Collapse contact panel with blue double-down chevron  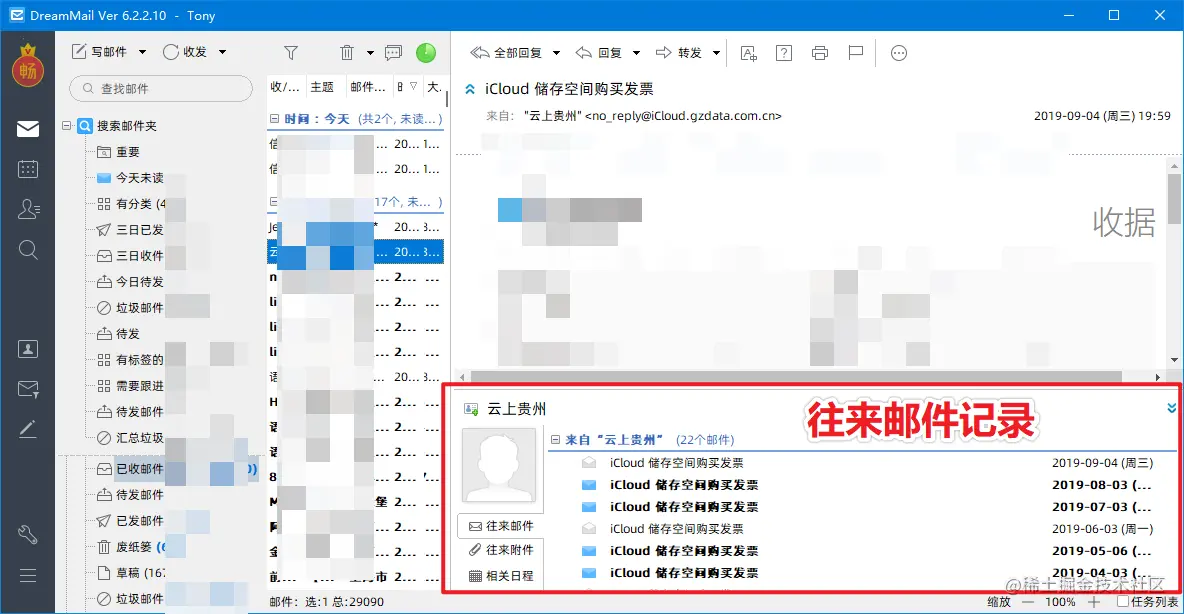point(1172,408)
